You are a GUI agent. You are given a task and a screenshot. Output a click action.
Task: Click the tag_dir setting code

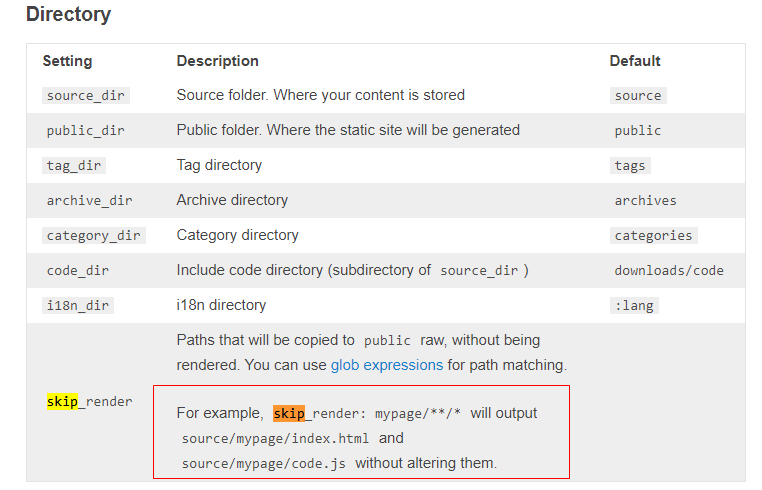(73, 166)
